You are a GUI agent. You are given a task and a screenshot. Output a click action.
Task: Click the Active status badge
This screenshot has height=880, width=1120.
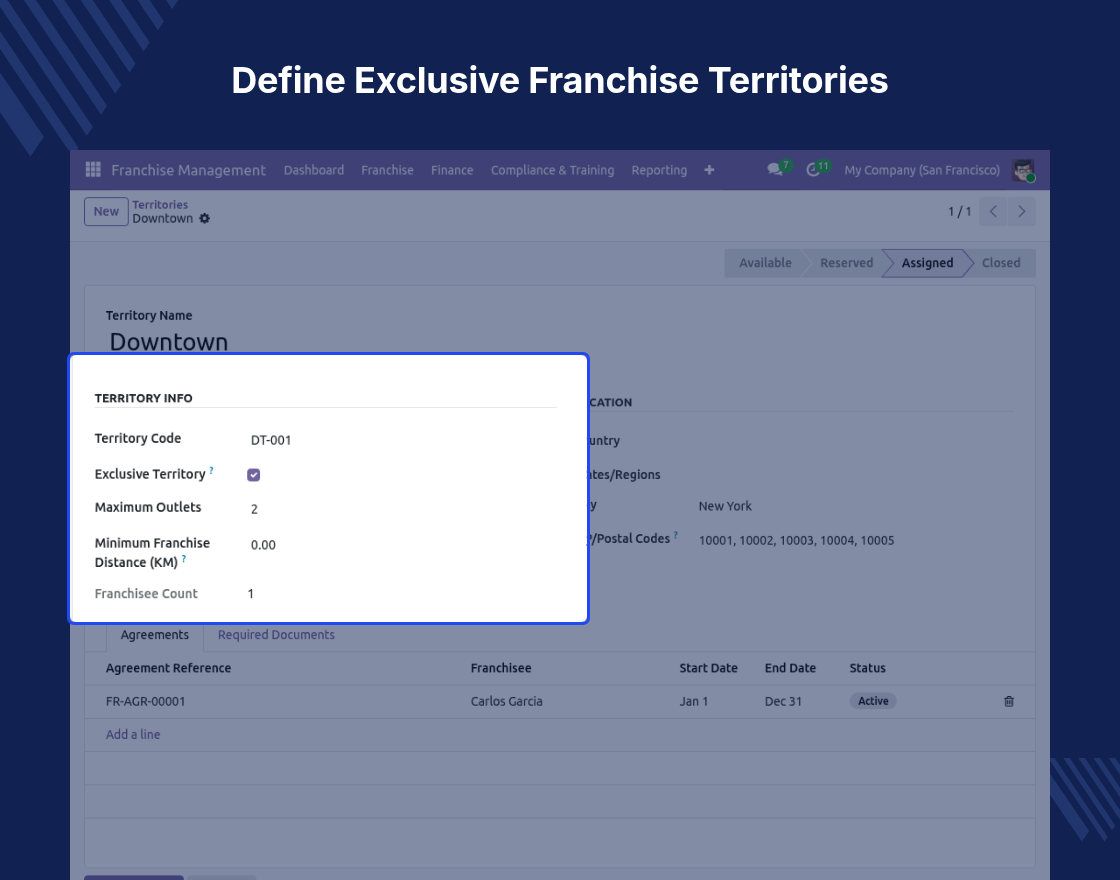pyautogui.click(x=873, y=701)
